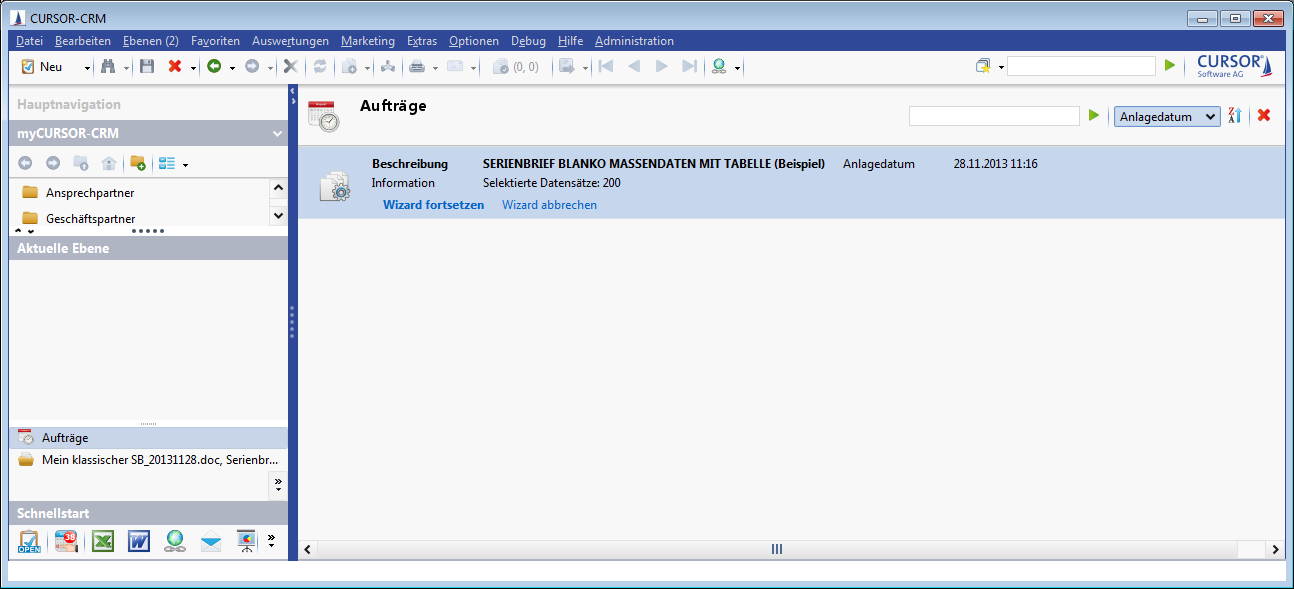
Task: Click the Wizard fortsetzen link
Action: 433,205
